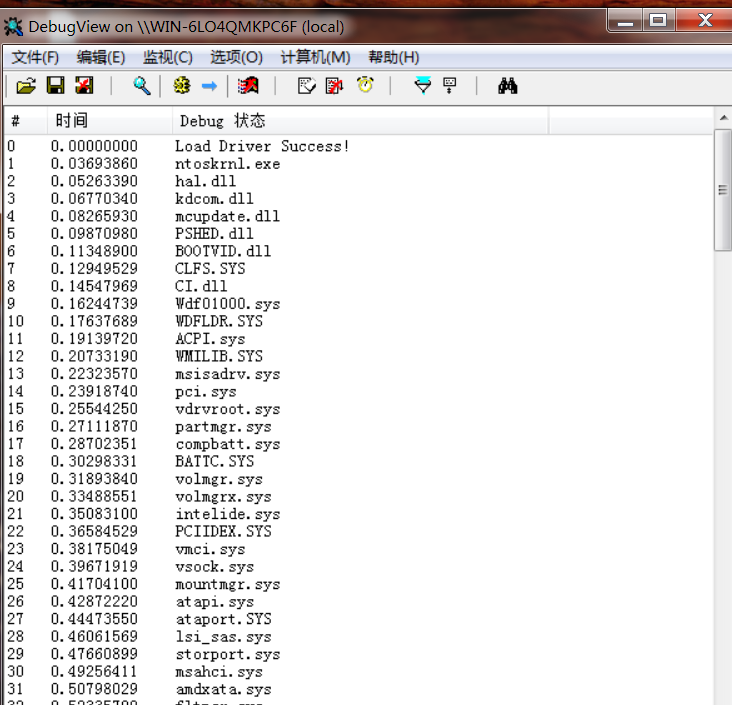This screenshot has width=732, height=705.
Task: Toggle the Capture Kernel gear icon
Action: pos(182,86)
